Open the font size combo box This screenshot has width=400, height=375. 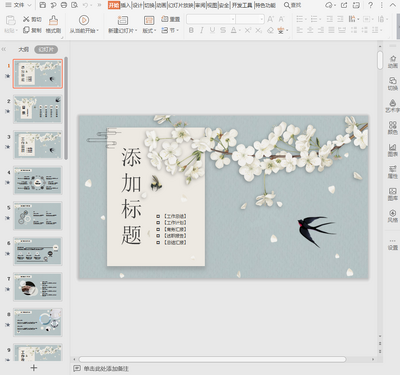click(250, 19)
